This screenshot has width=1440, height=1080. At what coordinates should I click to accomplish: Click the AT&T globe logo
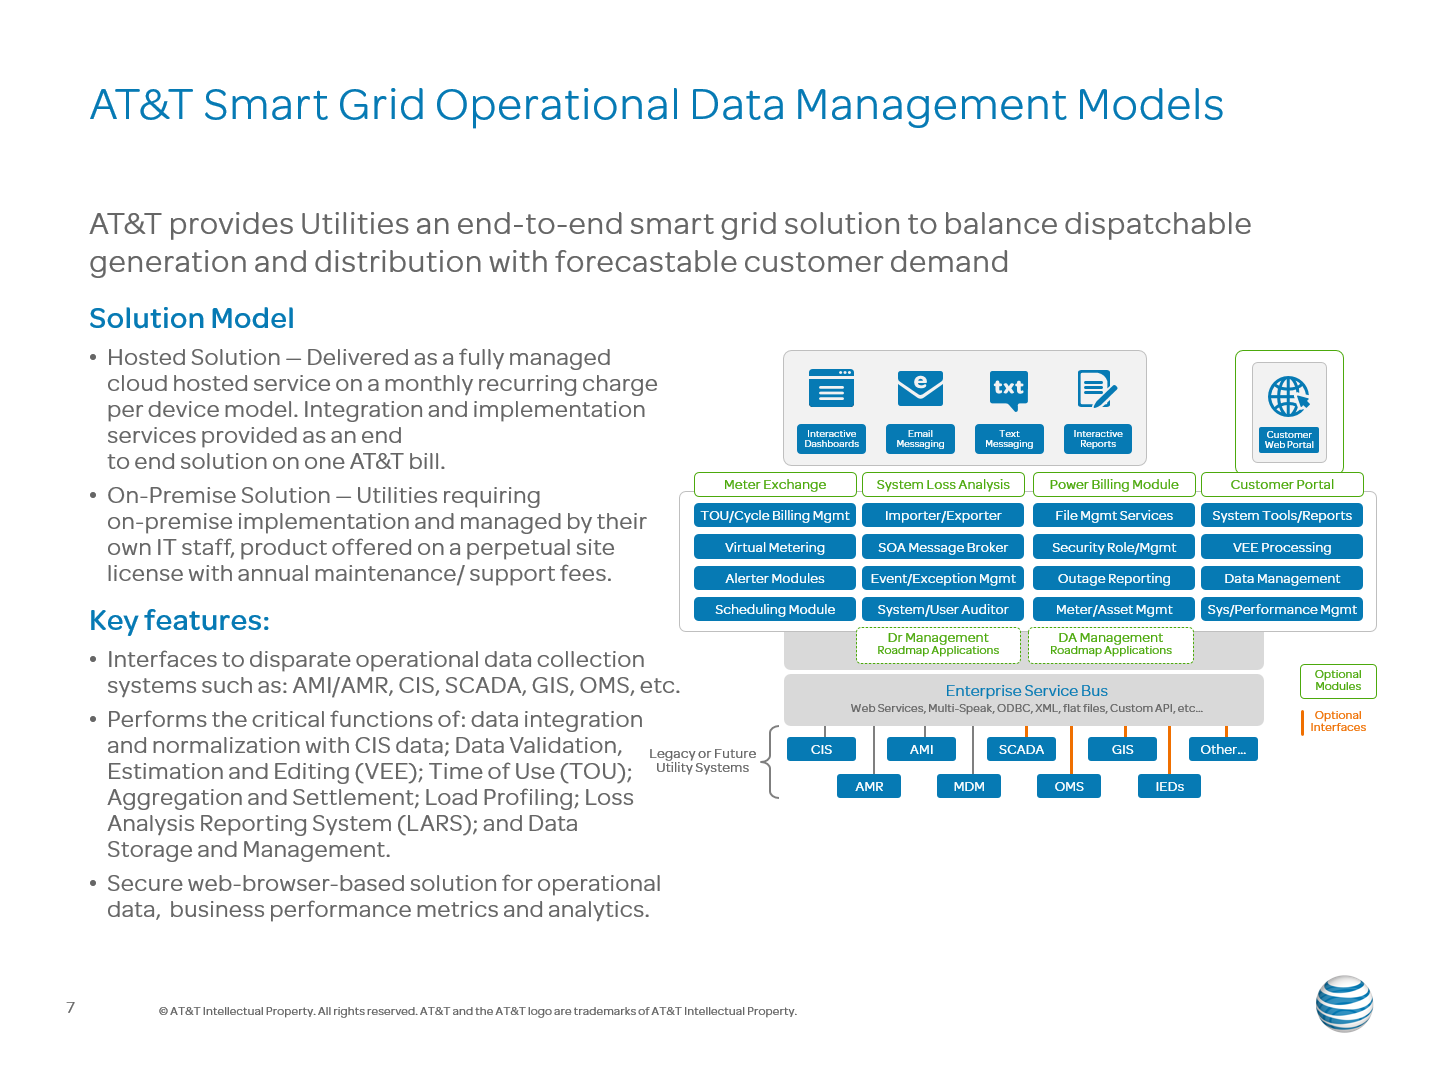[1344, 1003]
